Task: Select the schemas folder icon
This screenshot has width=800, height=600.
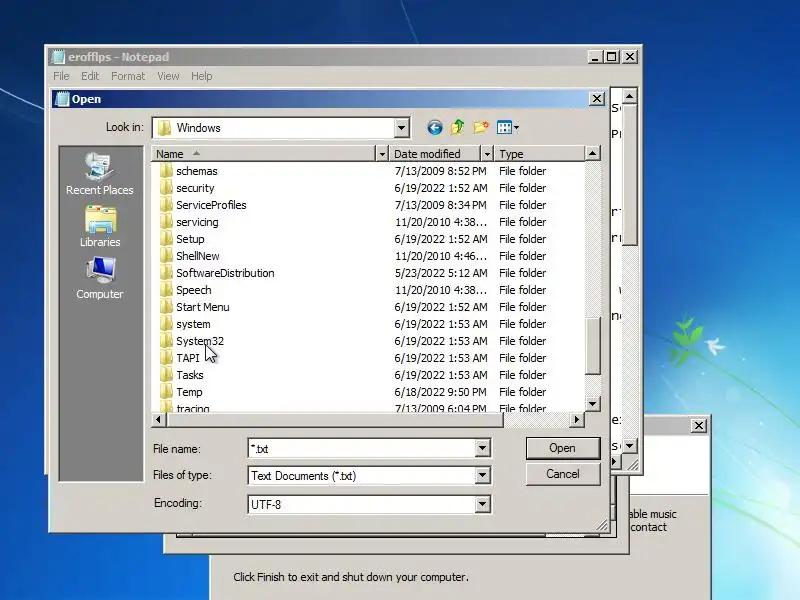Action: click(x=166, y=171)
